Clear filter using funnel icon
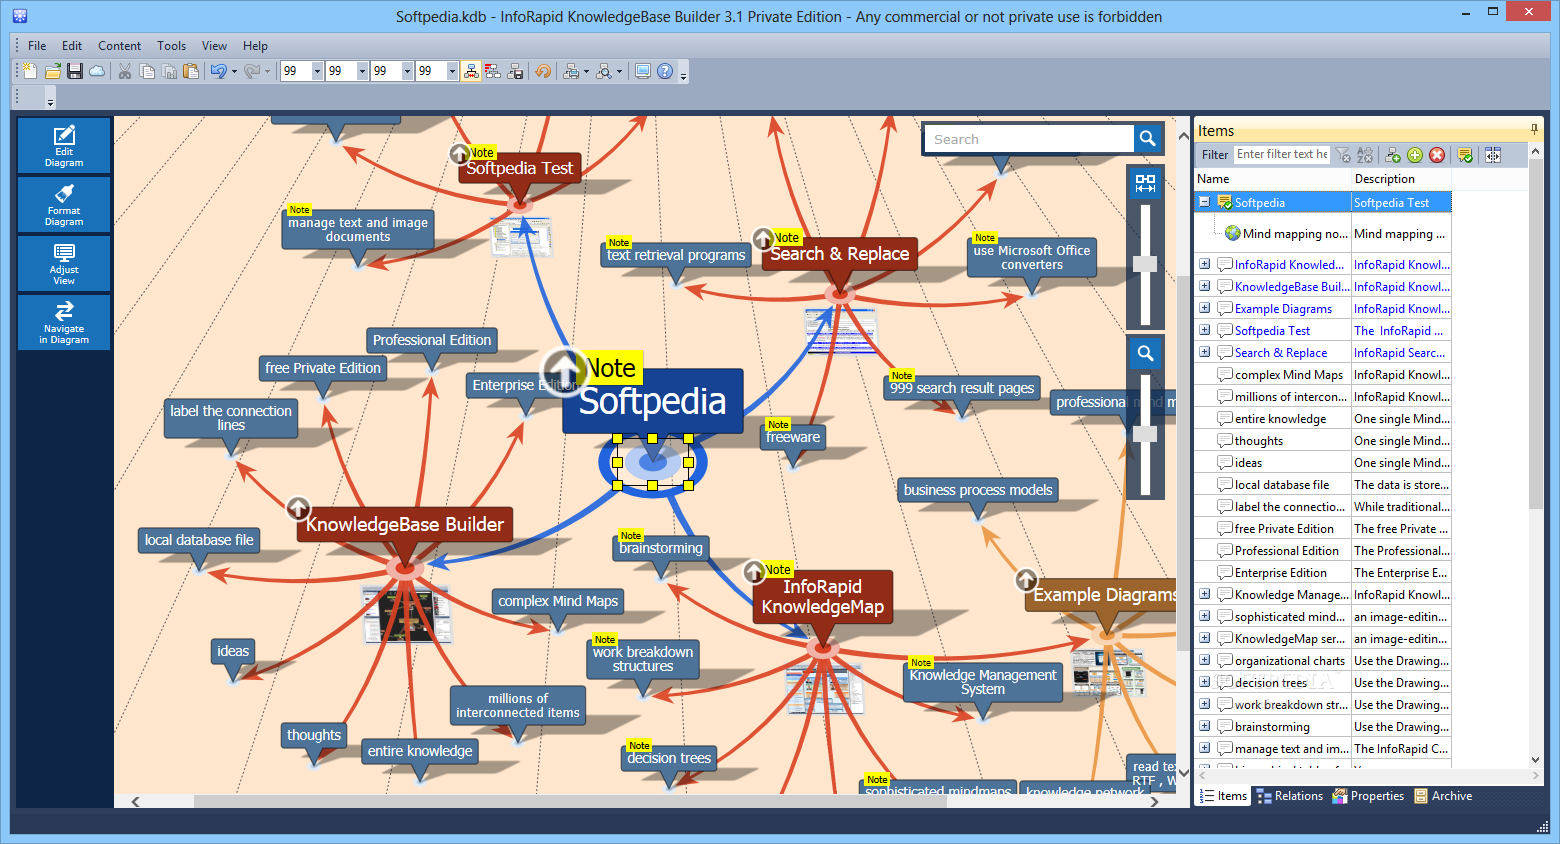The height and width of the screenshot is (844, 1560). 1343,155
